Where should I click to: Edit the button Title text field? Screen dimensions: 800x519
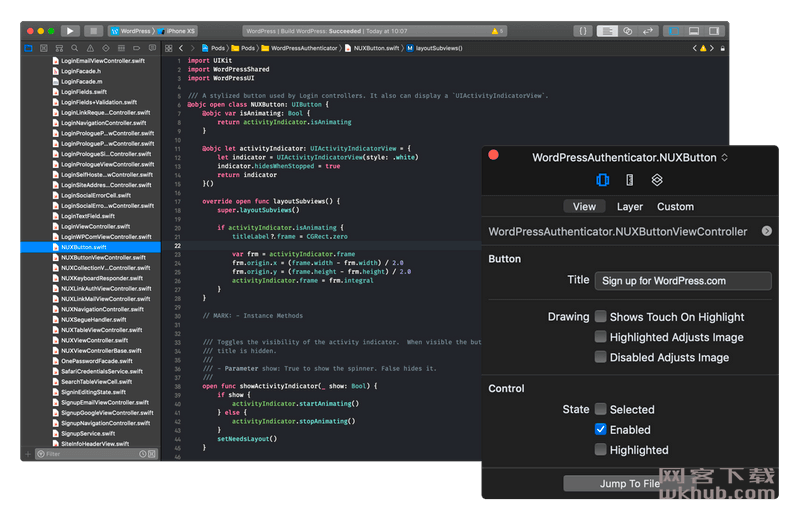(x=683, y=281)
